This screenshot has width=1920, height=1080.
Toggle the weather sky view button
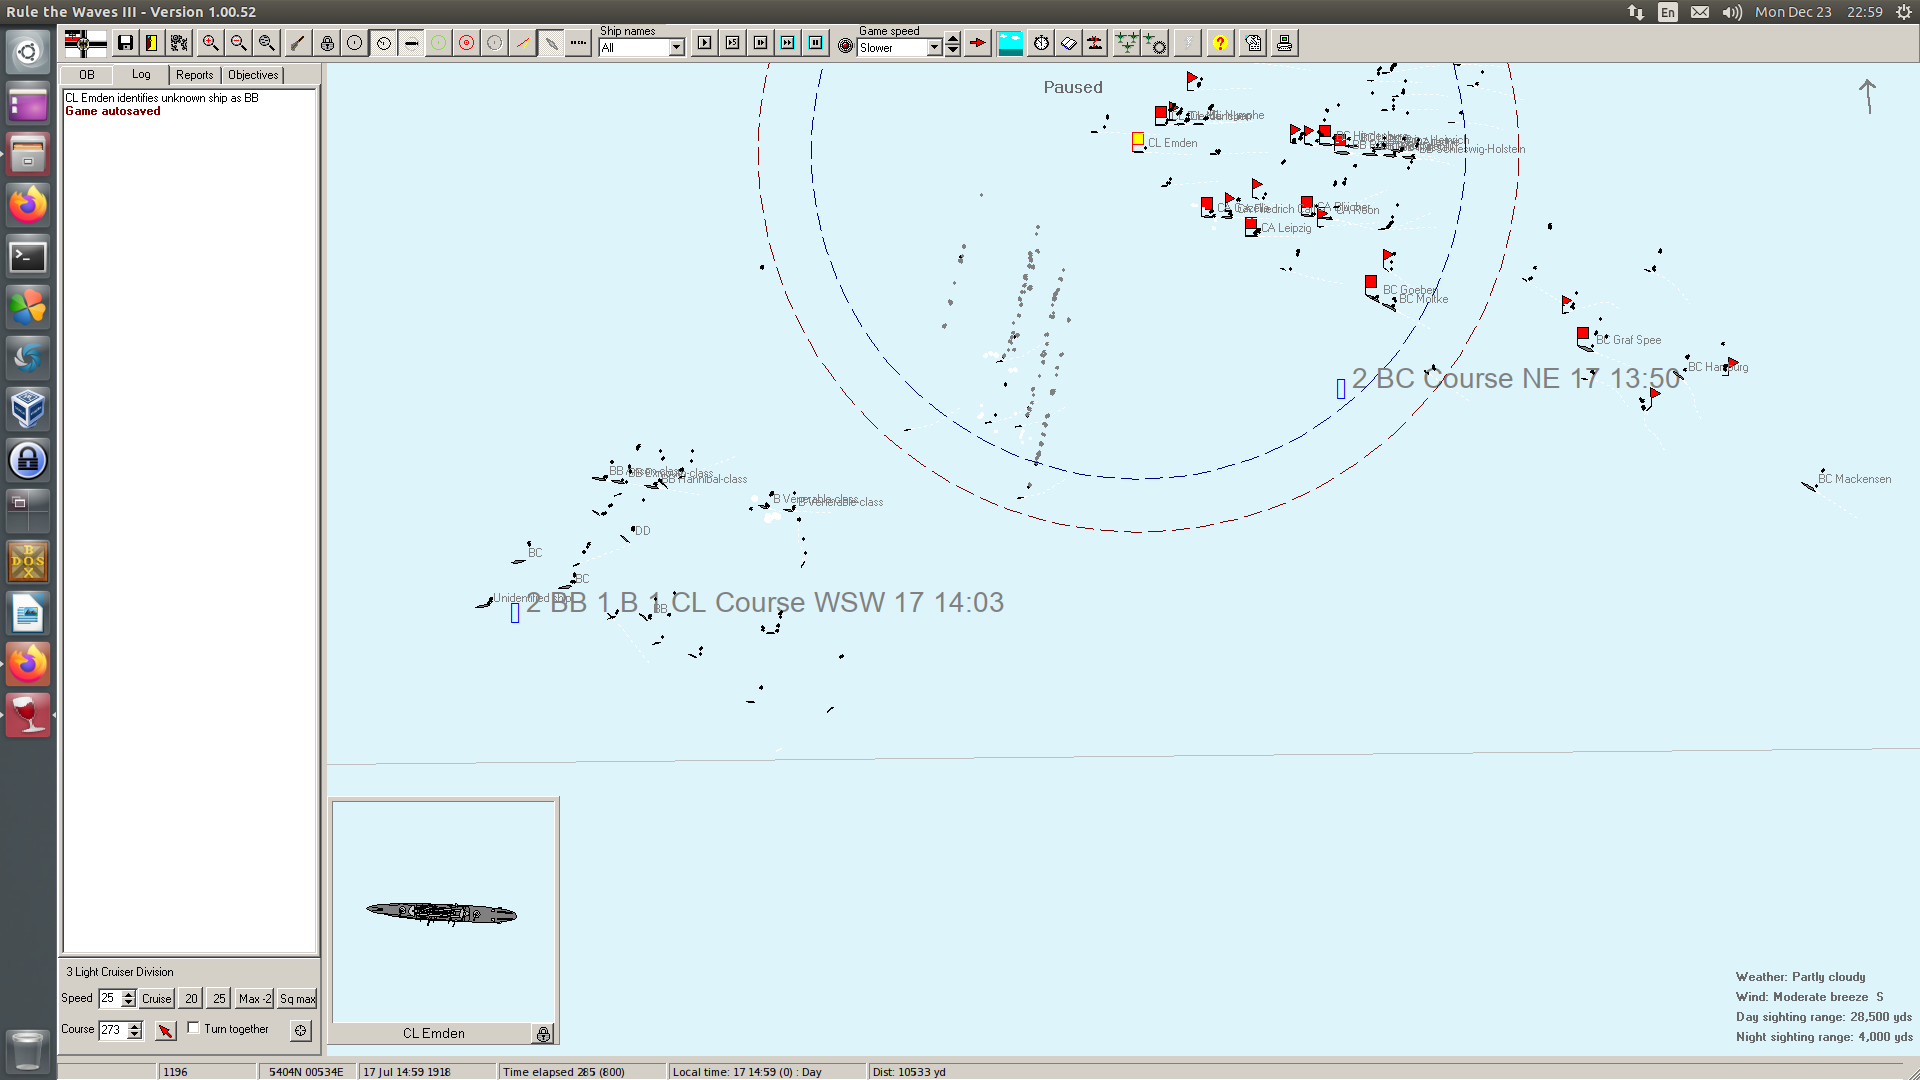[x=1010, y=43]
